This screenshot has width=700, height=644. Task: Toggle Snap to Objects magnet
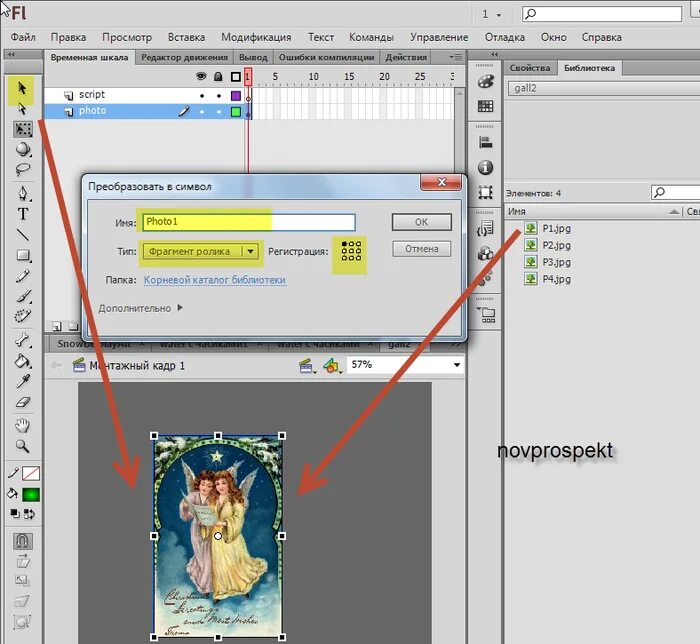pos(22,541)
